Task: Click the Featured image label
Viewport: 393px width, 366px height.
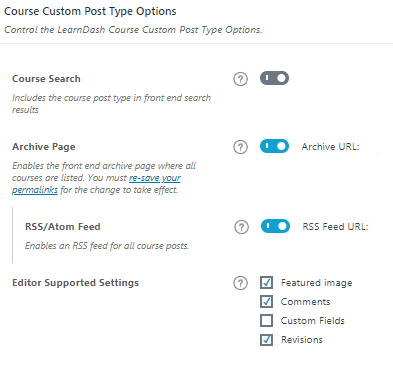Action: point(316,283)
